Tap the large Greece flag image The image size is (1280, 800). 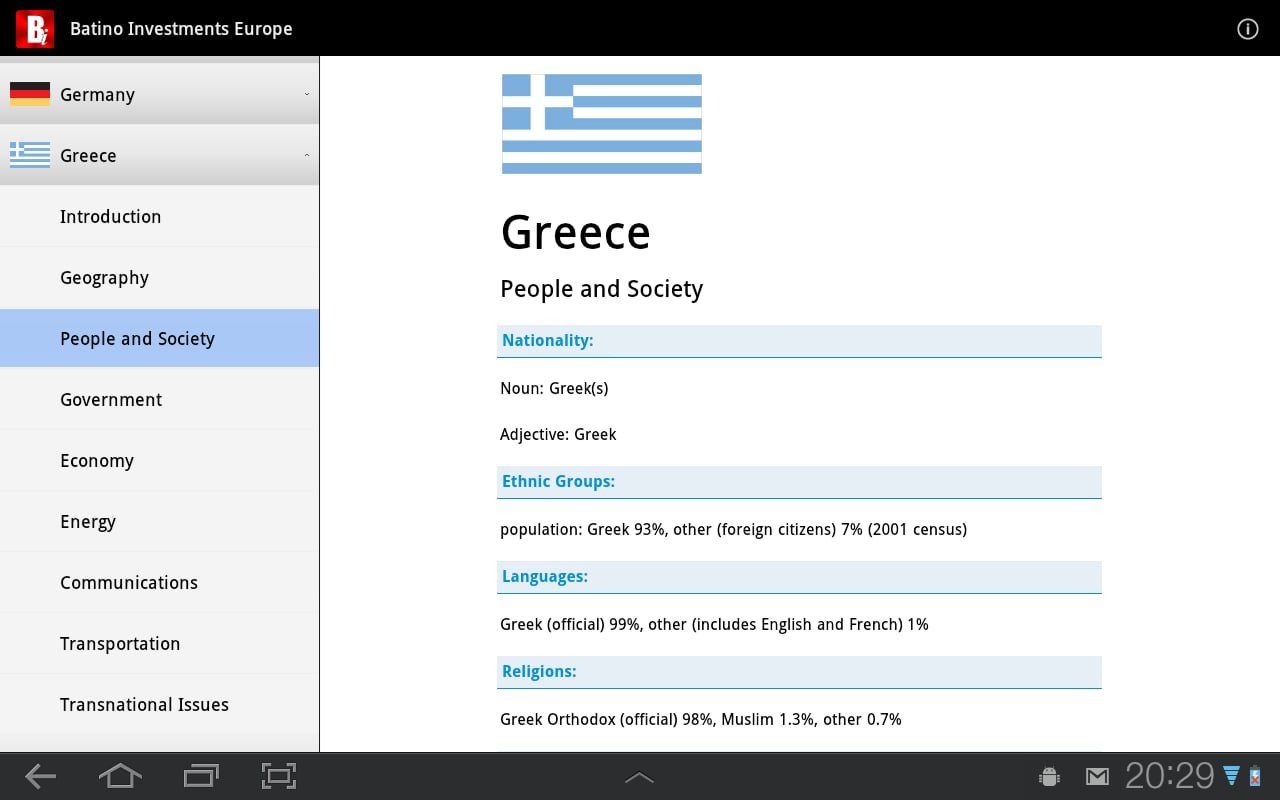coord(601,124)
